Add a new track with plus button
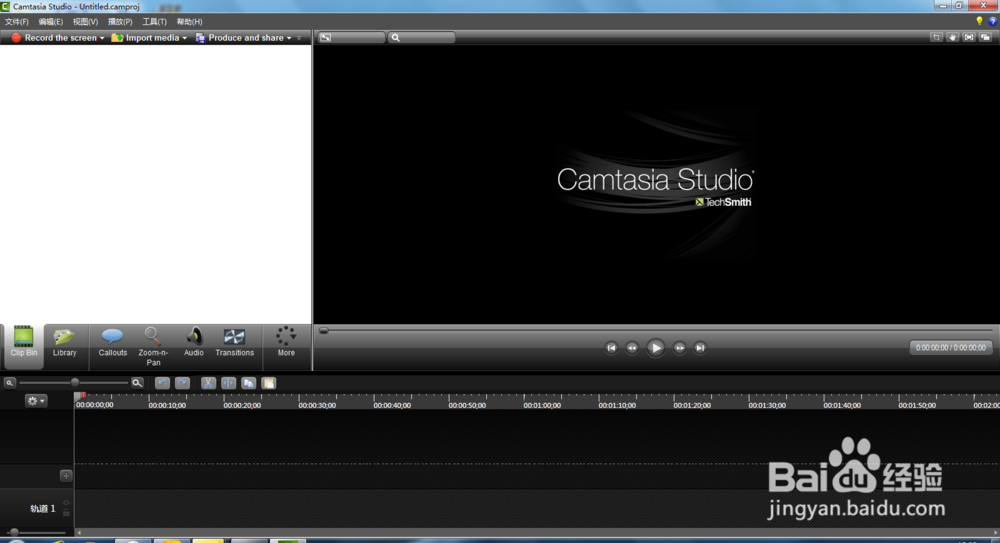The height and width of the screenshot is (543, 1000). (x=66, y=475)
